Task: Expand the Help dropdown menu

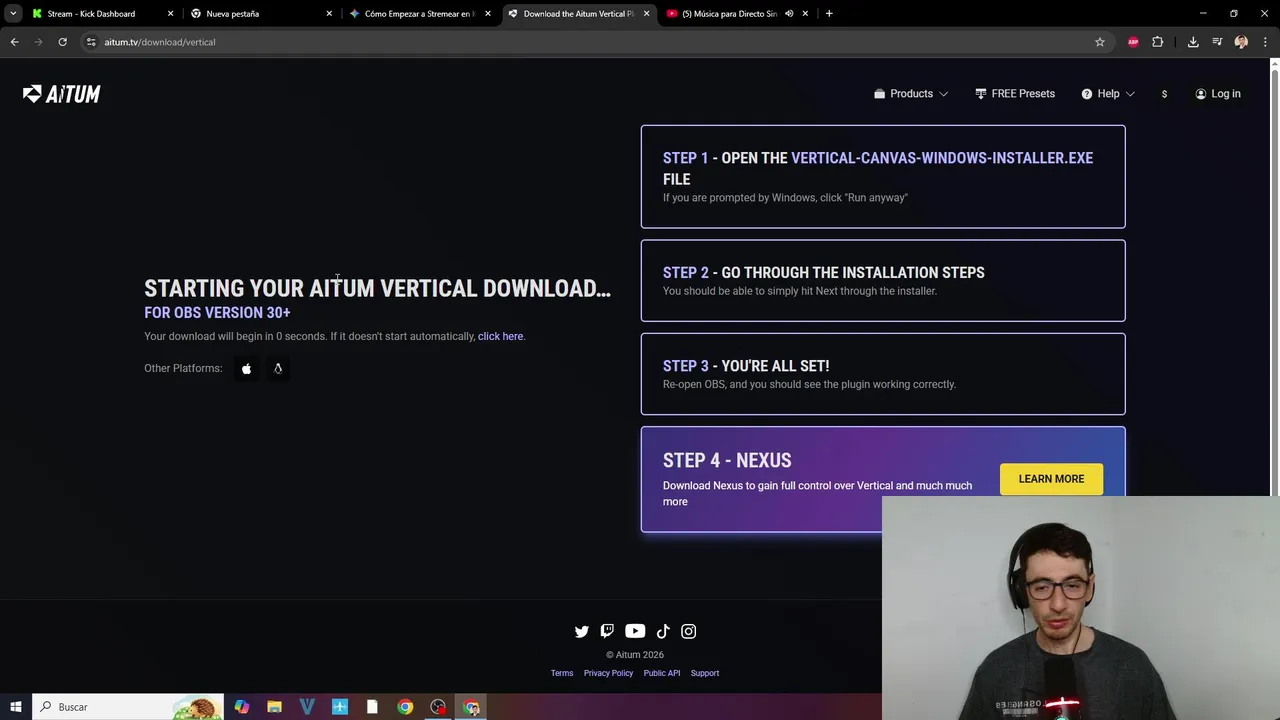Action: tap(1108, 94)
